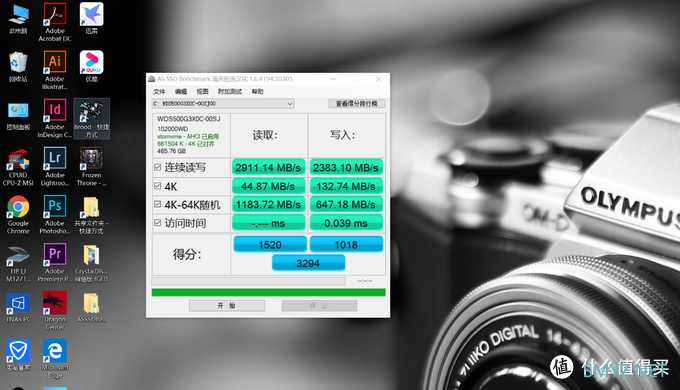Image resolution: width=680 pixels, height=390 pixels.
Task: Launch Google Chrome from desktop
Action: [18, 215]
